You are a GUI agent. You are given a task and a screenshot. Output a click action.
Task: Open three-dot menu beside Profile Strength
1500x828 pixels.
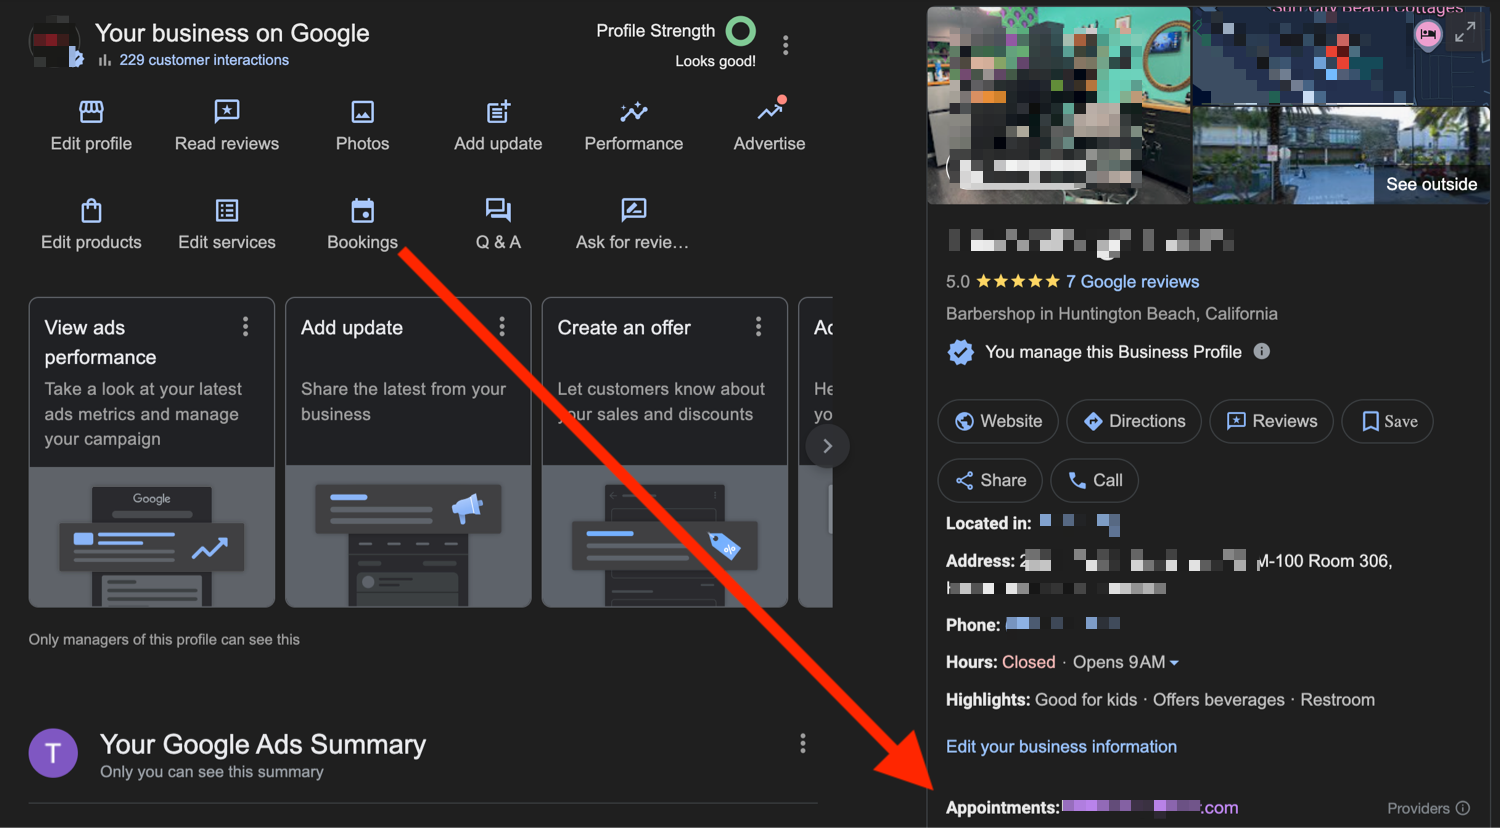[x=786, y=45]
